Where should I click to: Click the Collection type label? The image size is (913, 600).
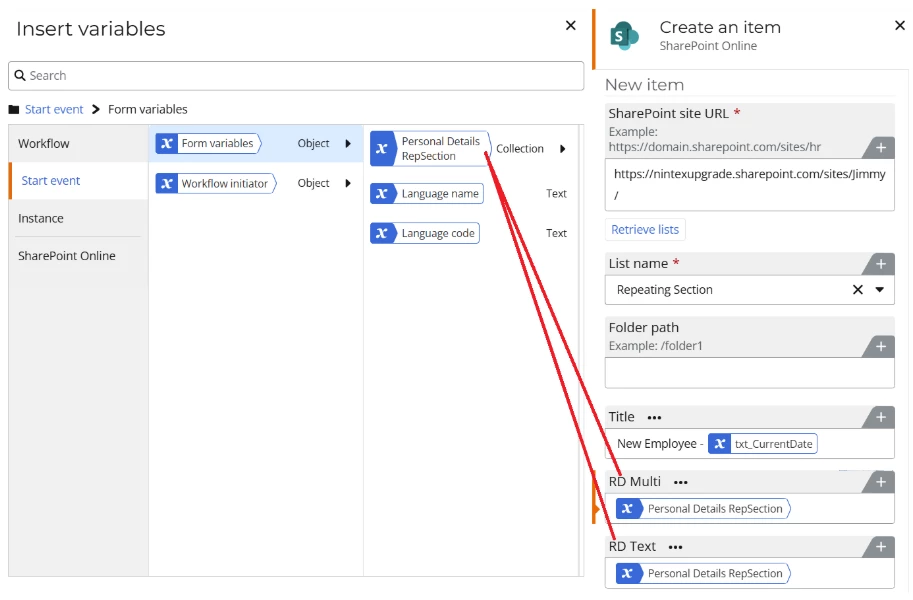[x=519, y=149]
